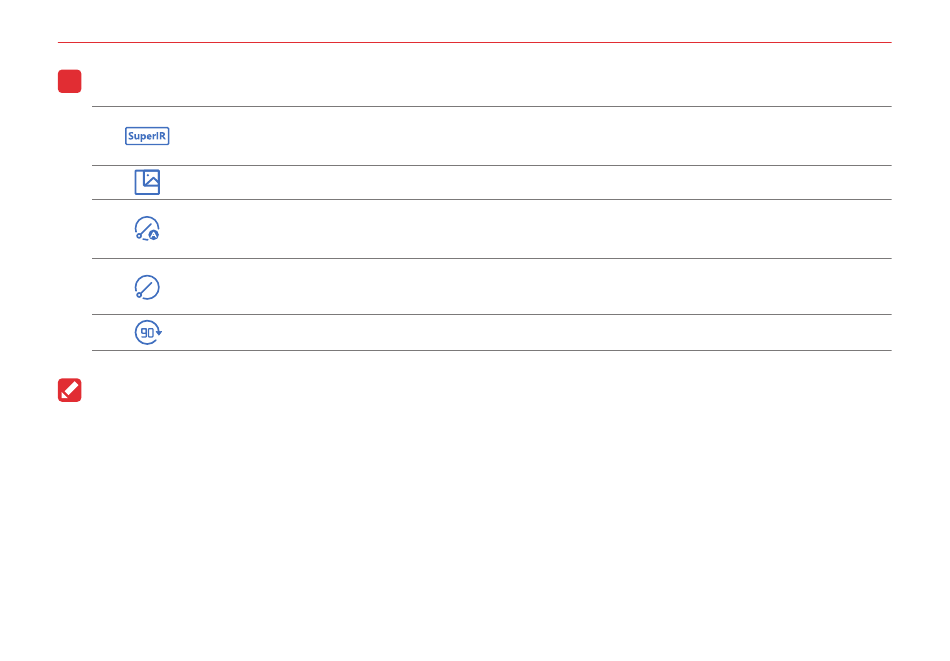This screenshot has height=661, width=950.
Task: Click the divider between the two rotation dial rows
Action: 491,259
